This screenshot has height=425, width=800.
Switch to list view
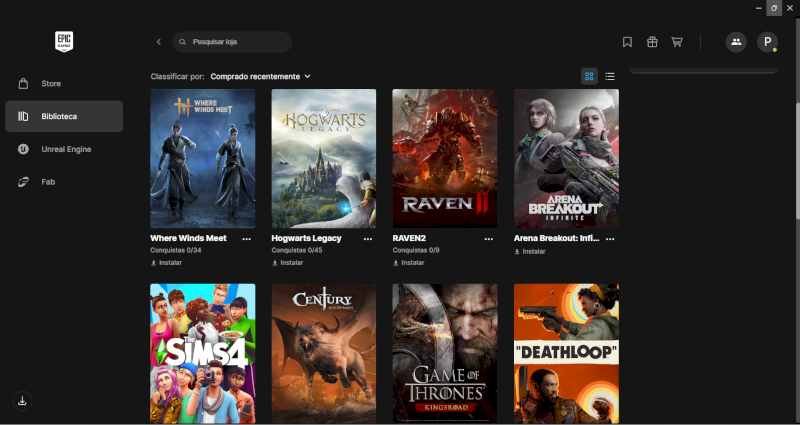(610, 77)
